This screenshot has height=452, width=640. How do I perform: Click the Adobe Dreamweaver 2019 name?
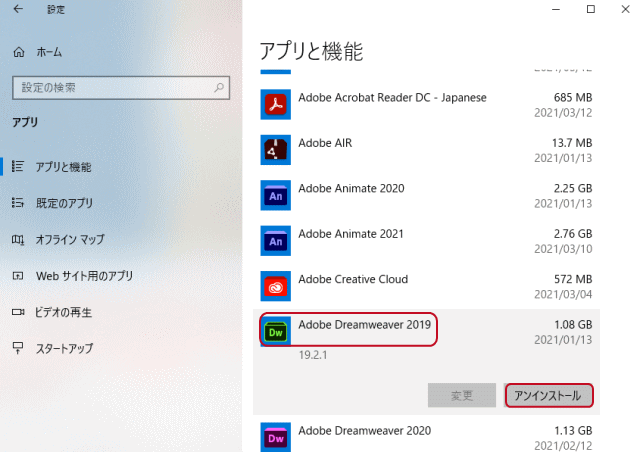[x=364, y=325]
